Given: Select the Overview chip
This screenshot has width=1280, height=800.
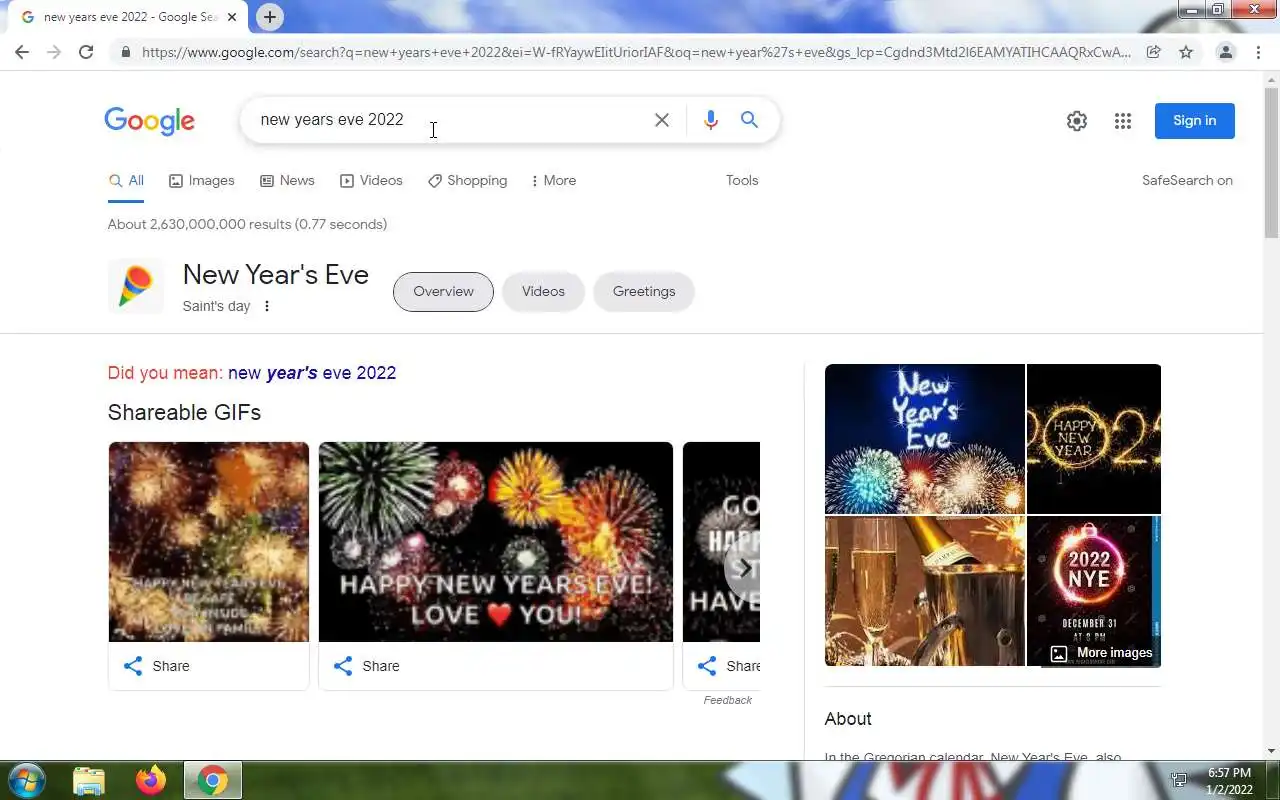Looking at the screenshot, I should point(443,292).
